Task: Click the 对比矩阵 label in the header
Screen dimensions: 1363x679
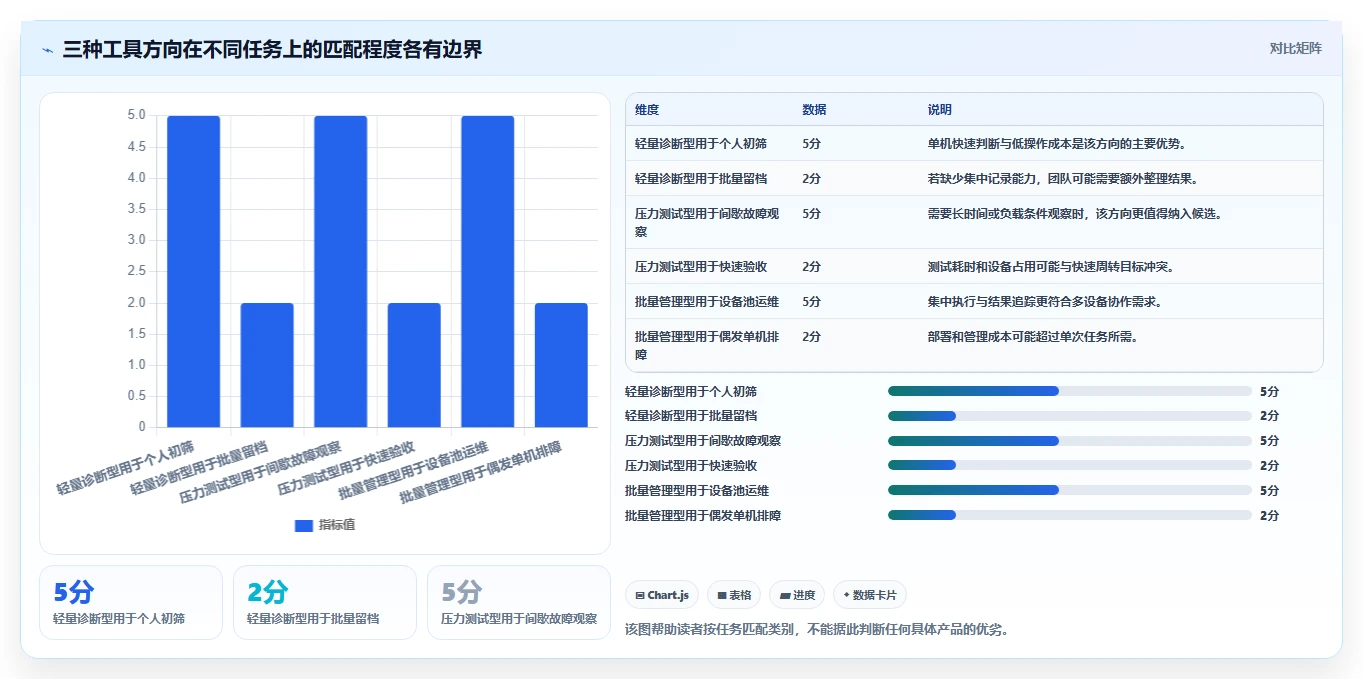Action: (1295, 49)
